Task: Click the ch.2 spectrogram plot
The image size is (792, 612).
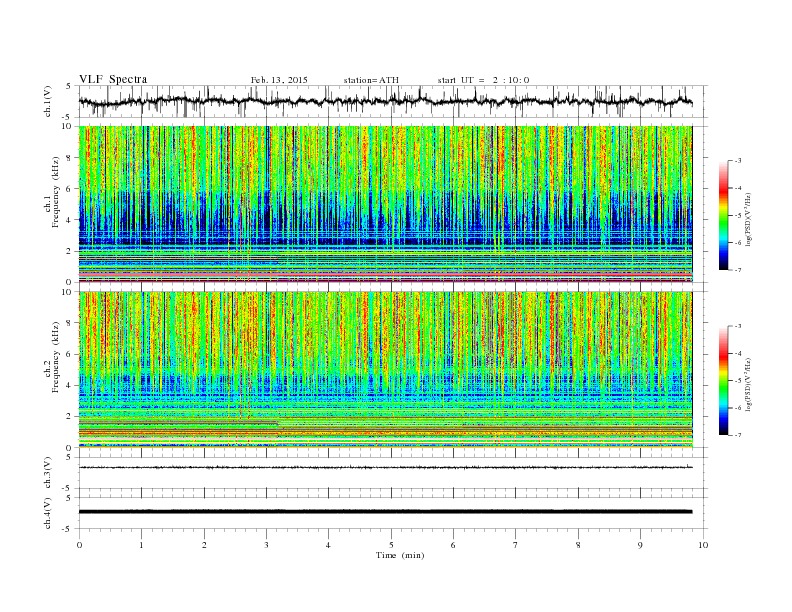Action: click(x=386, y=369)
